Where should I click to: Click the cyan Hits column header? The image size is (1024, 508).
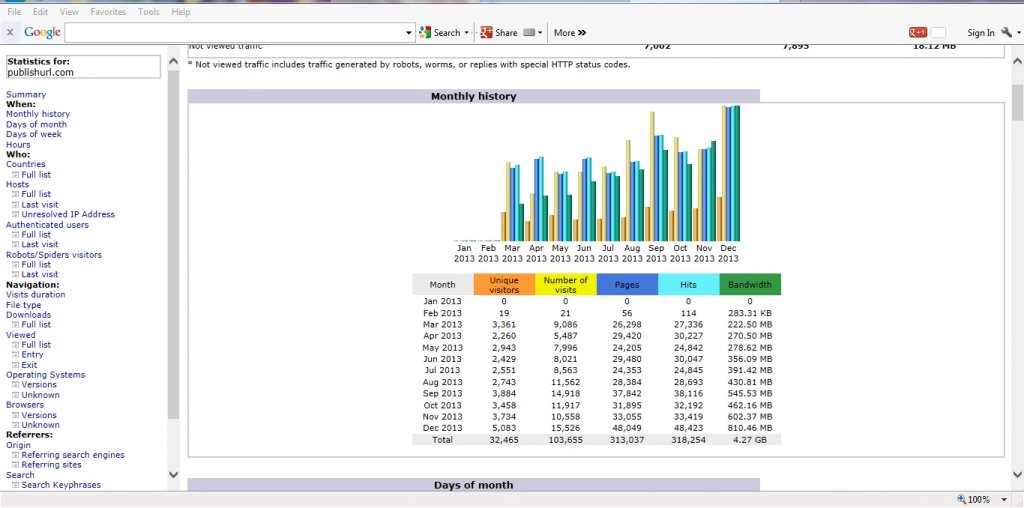pos(688,285)
